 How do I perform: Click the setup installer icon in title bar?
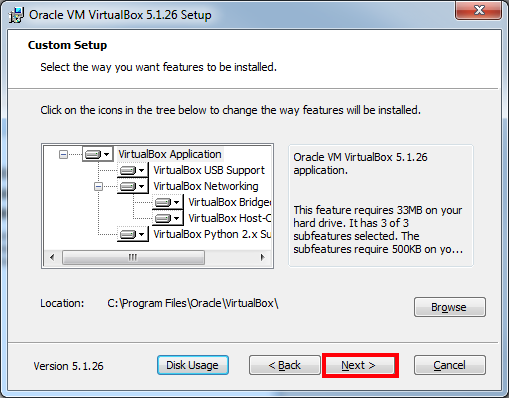[x=16, y=15]
